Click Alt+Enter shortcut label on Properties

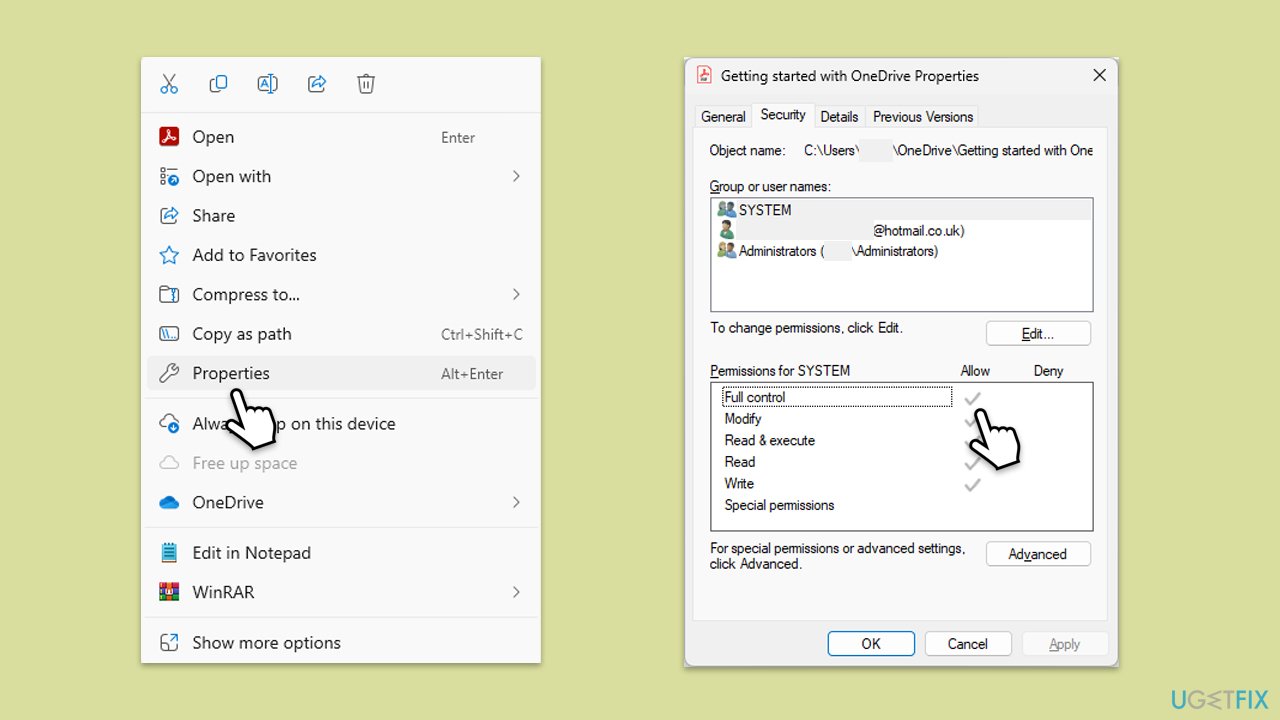click(472, 374)
